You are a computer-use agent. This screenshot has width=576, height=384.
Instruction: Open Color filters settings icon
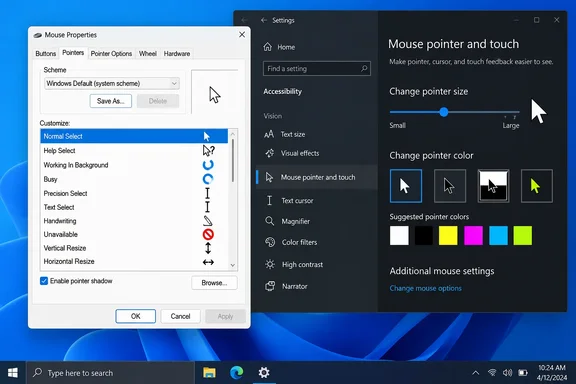270,242
